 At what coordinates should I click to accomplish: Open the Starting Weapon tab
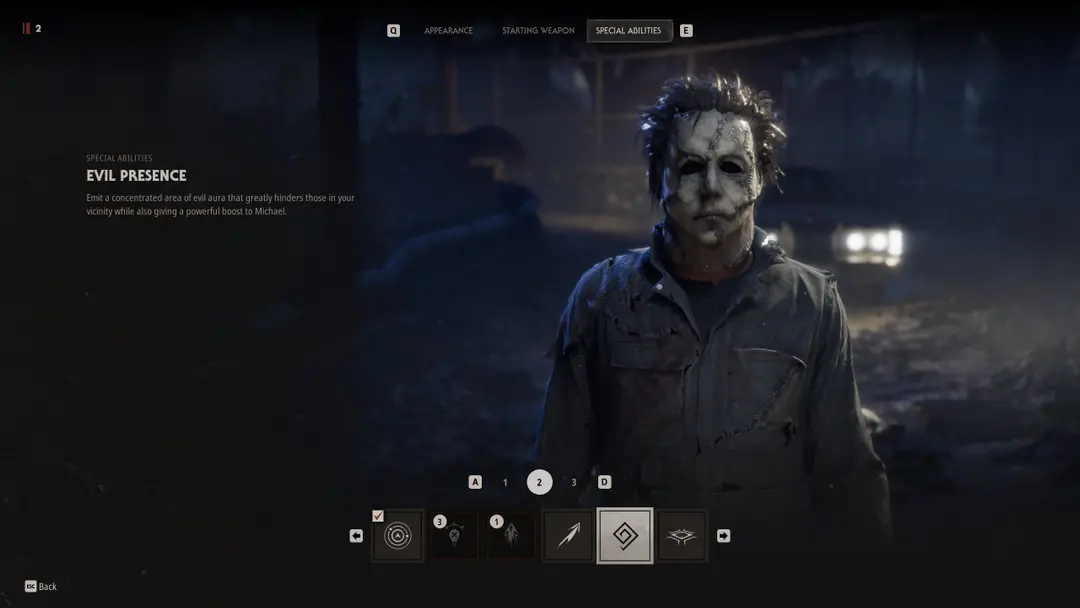(x=538, y=30)
